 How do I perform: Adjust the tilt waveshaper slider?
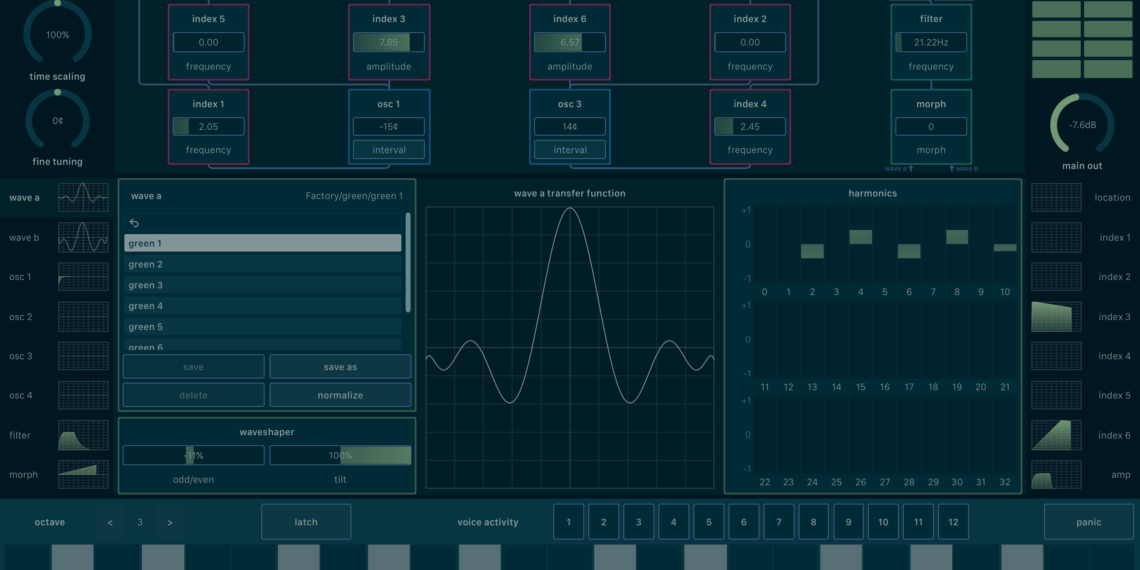pyautogui.click(x=340, y=456)
